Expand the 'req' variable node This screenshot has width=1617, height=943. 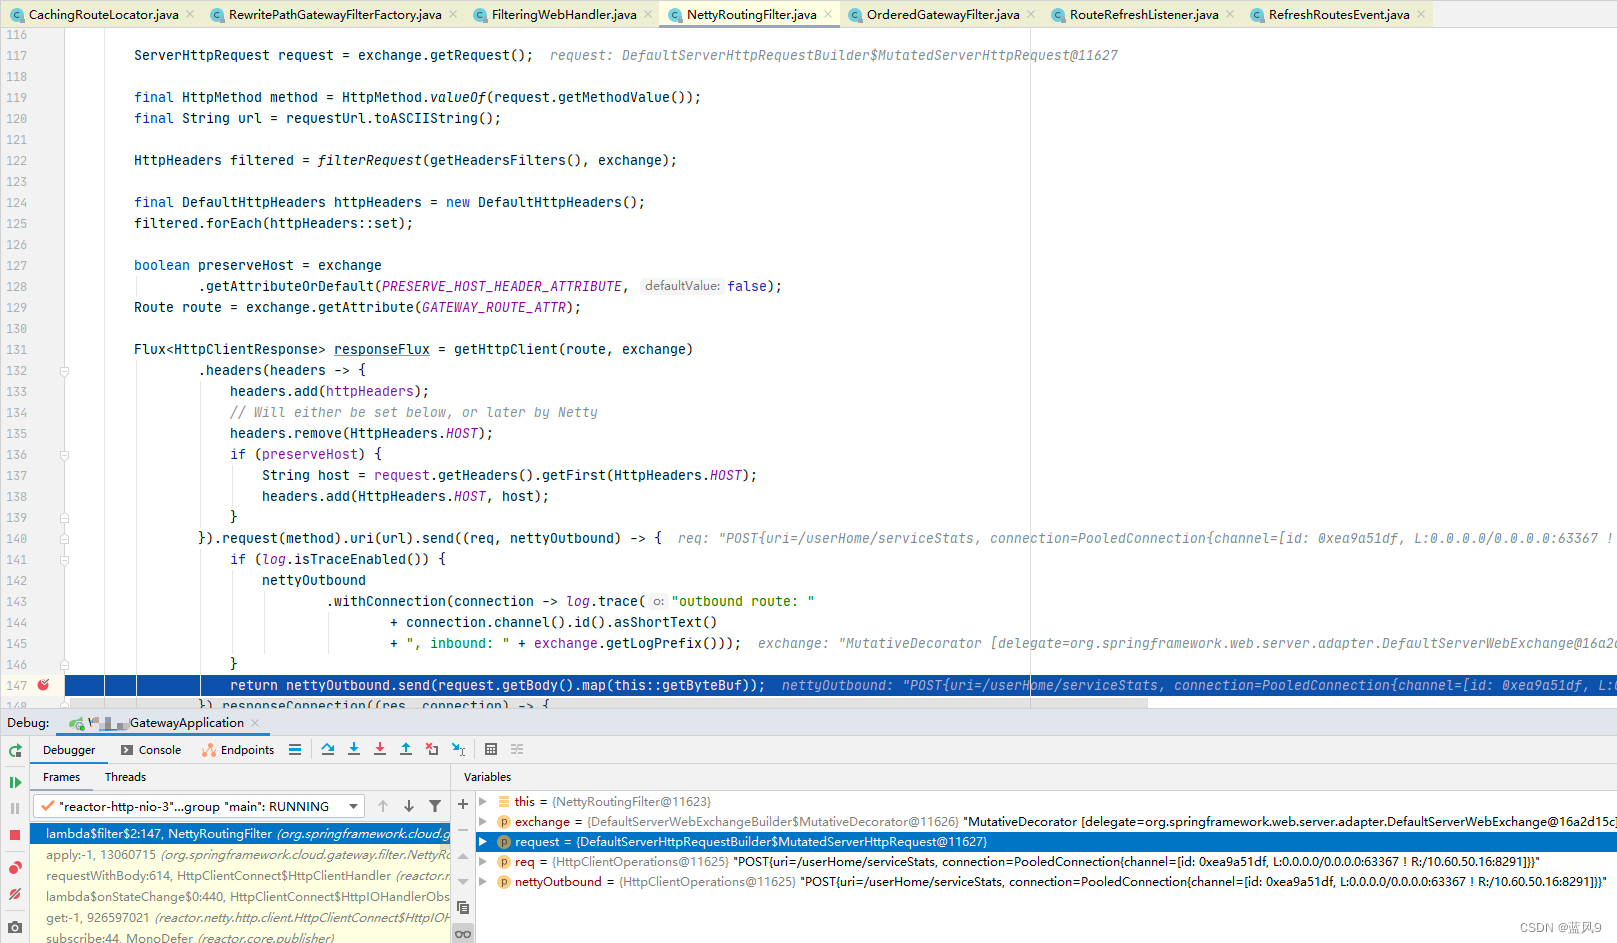(483, 862)
